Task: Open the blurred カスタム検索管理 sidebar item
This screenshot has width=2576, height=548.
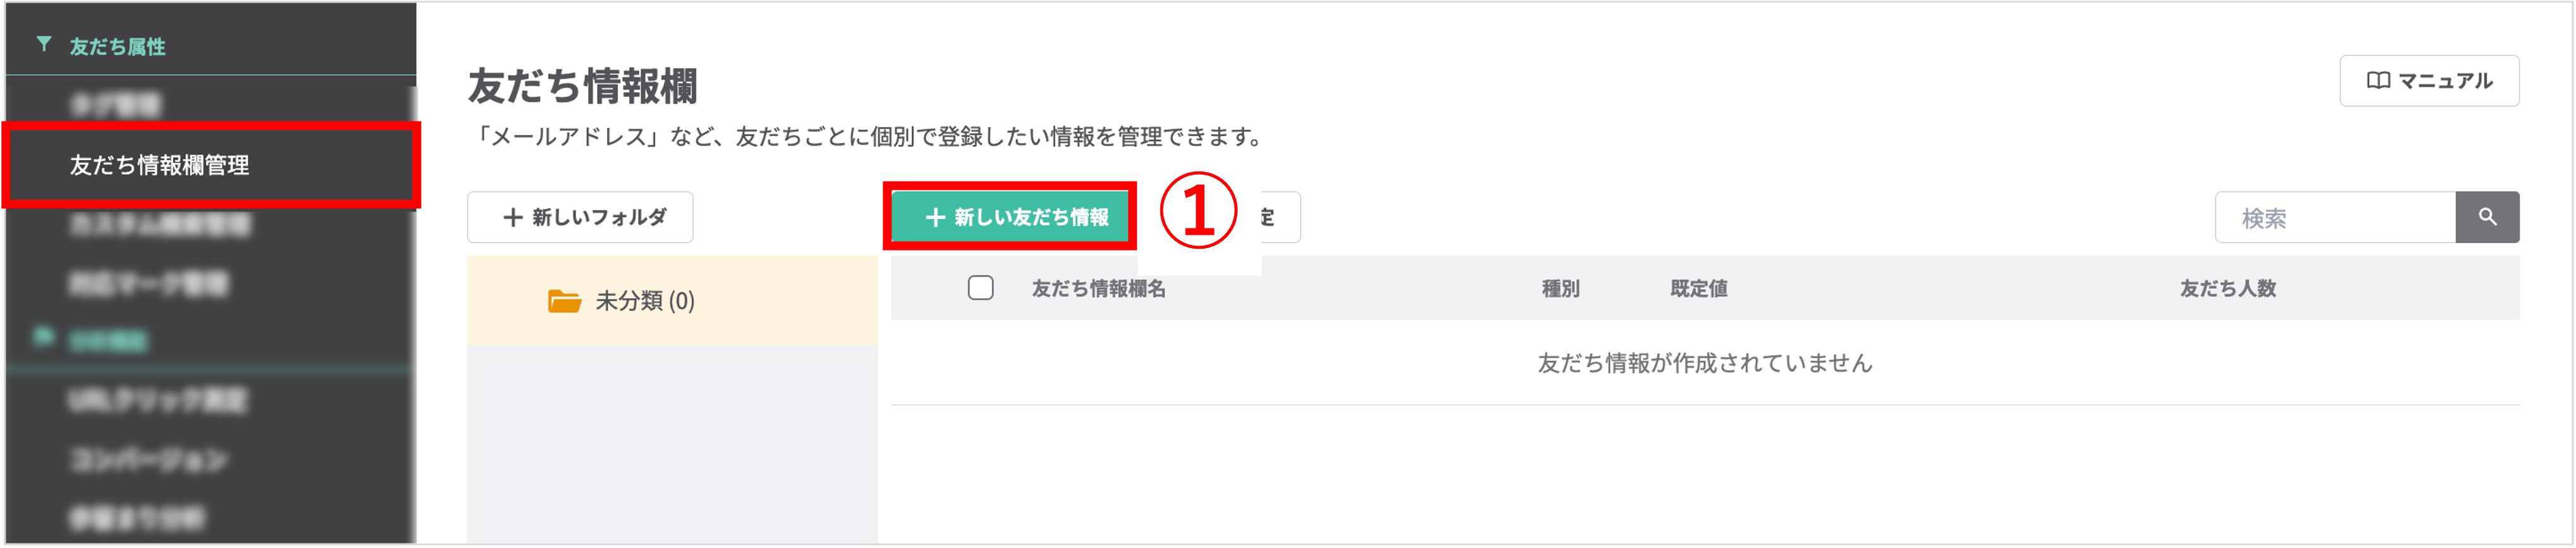Action: coord(160,225)
